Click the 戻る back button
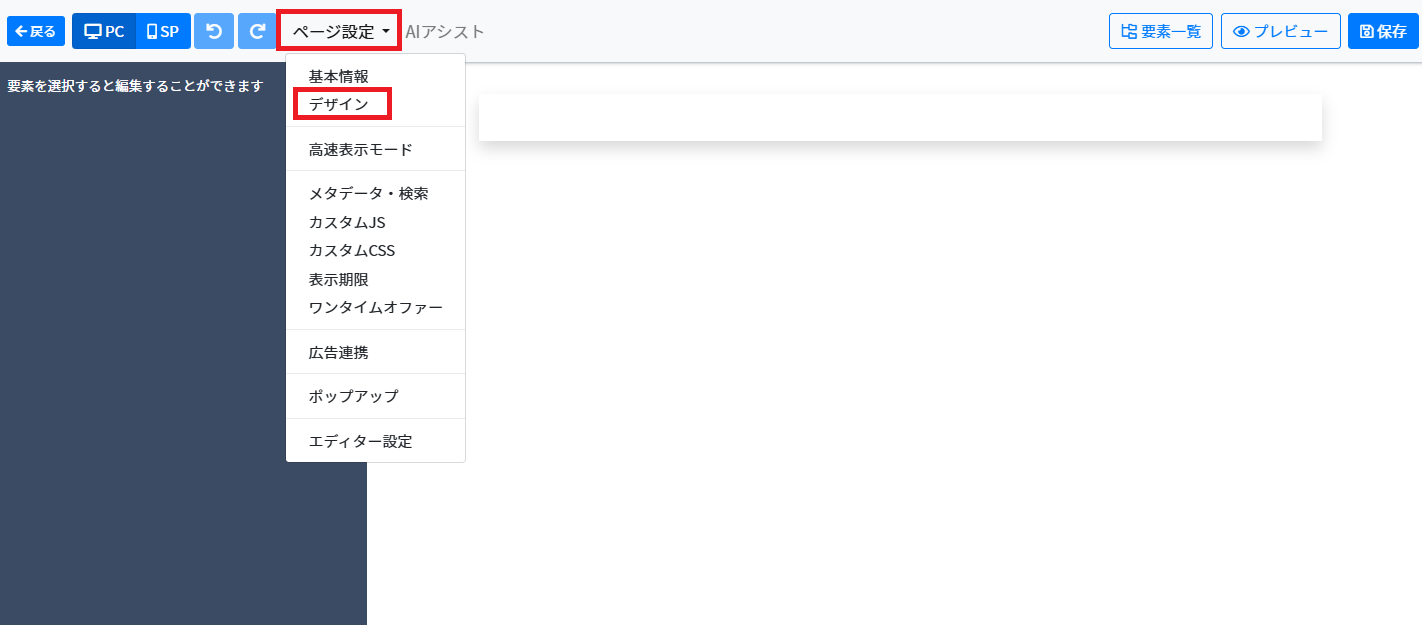The width and height of the screenshot is (1422, 625). click(36, 31)
